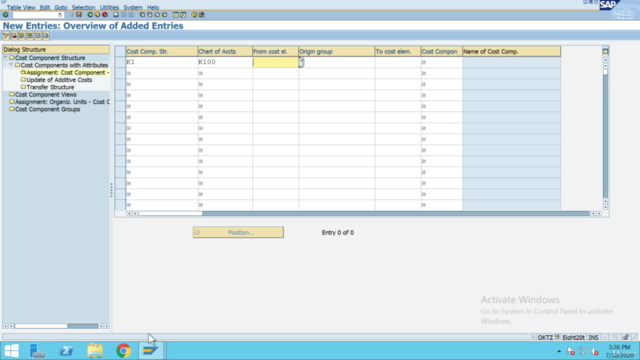Click the status bar icon next to OKTZ

point(557,337)
